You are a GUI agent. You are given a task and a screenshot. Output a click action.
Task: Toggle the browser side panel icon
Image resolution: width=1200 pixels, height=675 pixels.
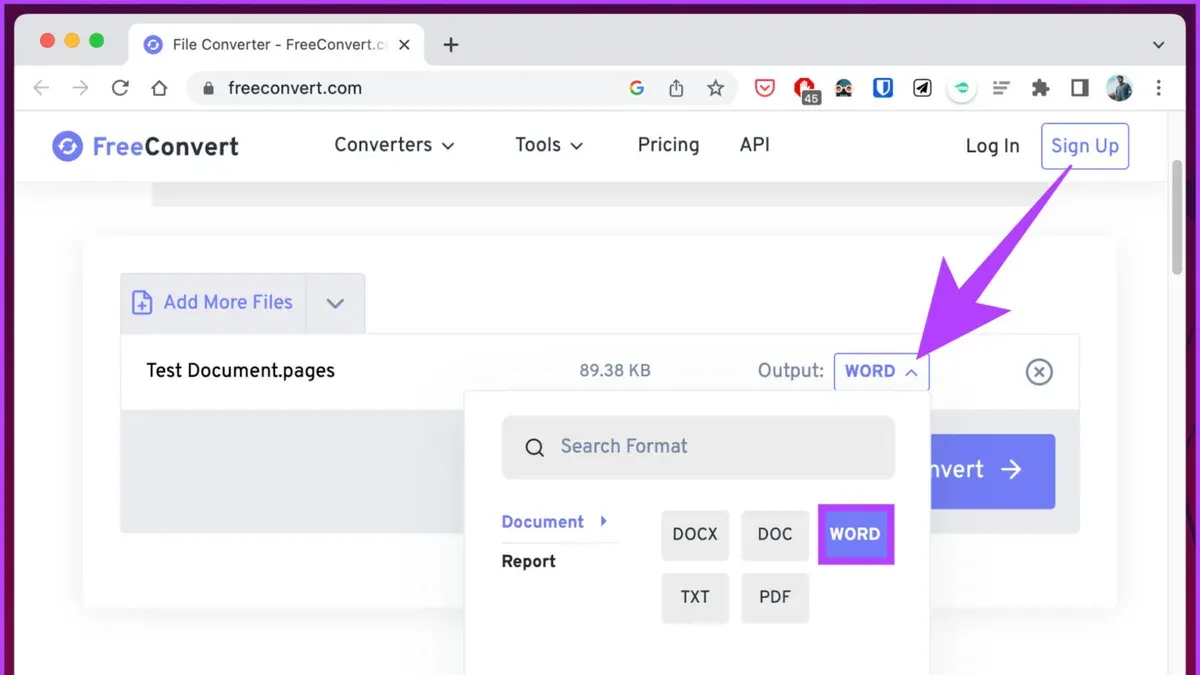(1079, 88)
